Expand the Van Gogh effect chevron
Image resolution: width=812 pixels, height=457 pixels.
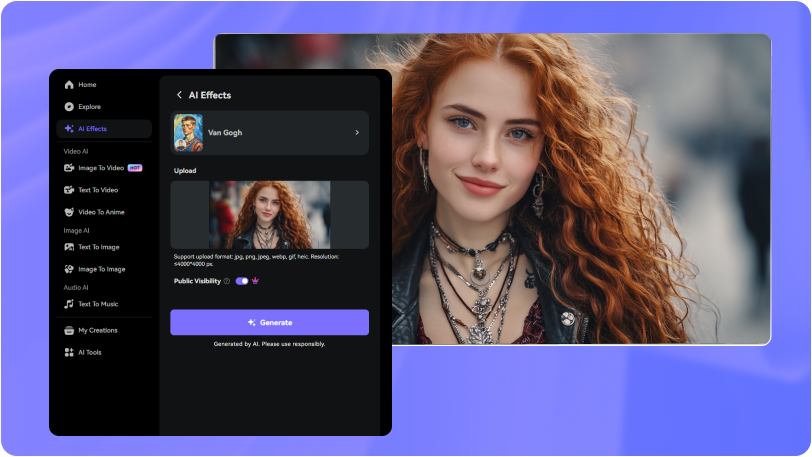(357, 133)
